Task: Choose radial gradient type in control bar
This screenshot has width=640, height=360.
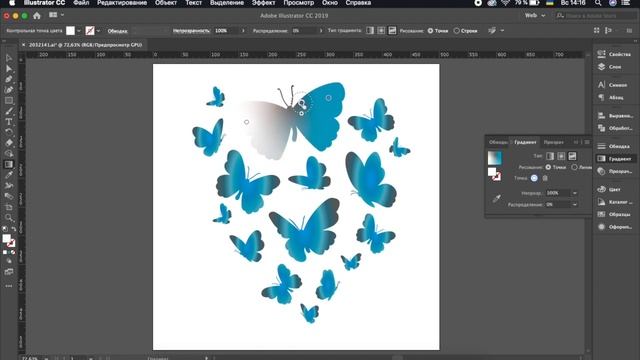Action: coord(381,31)
